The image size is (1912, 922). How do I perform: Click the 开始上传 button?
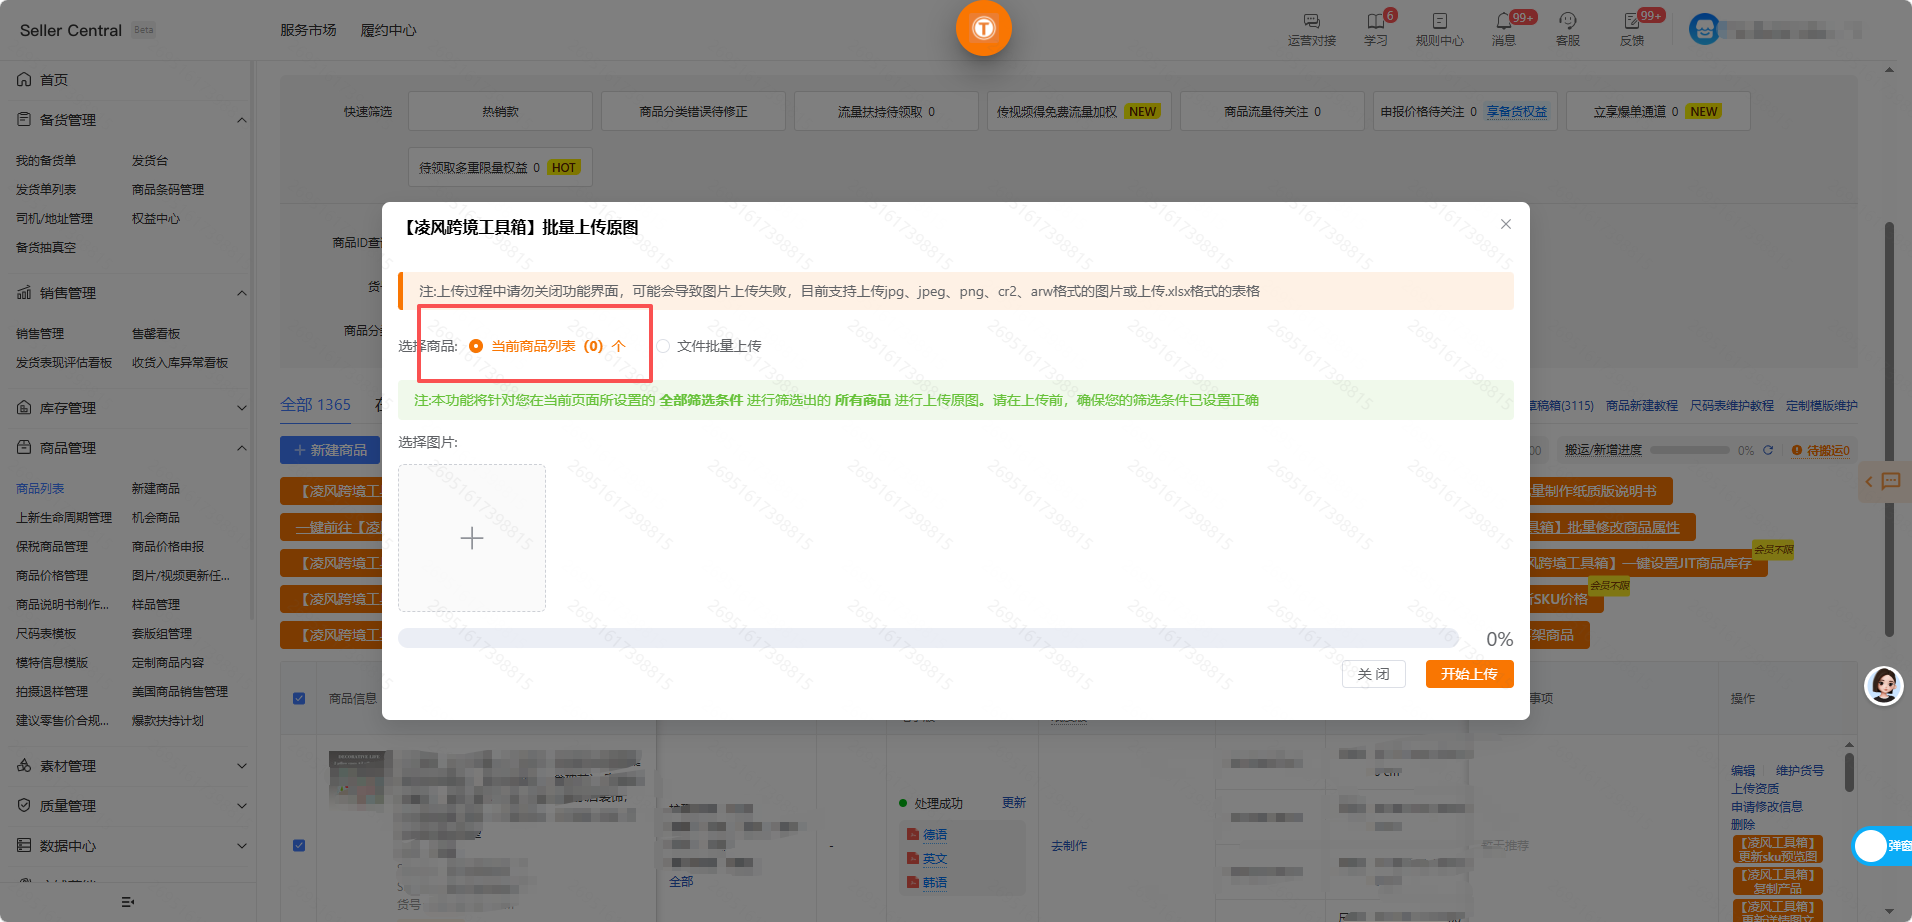1469,674
